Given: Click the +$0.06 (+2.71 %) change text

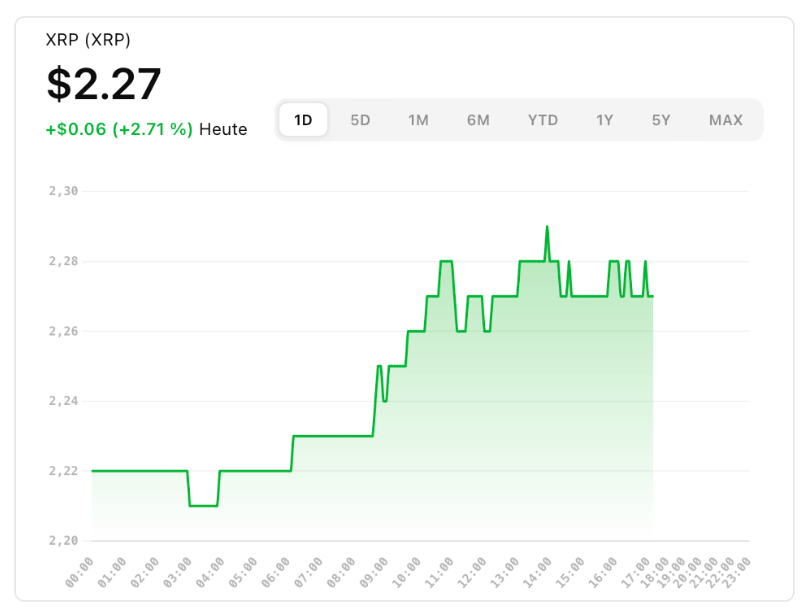Looking at the screenshot, I should (x=119, y=129).
